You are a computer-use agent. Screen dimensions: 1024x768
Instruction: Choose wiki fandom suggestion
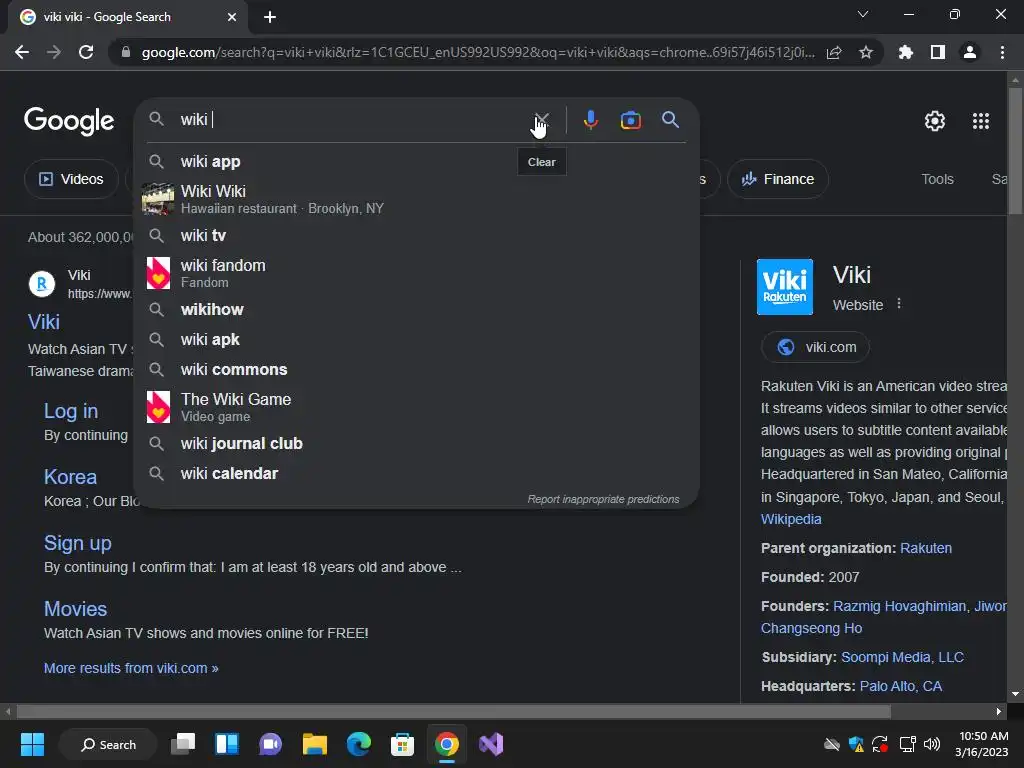click(416, 273)
